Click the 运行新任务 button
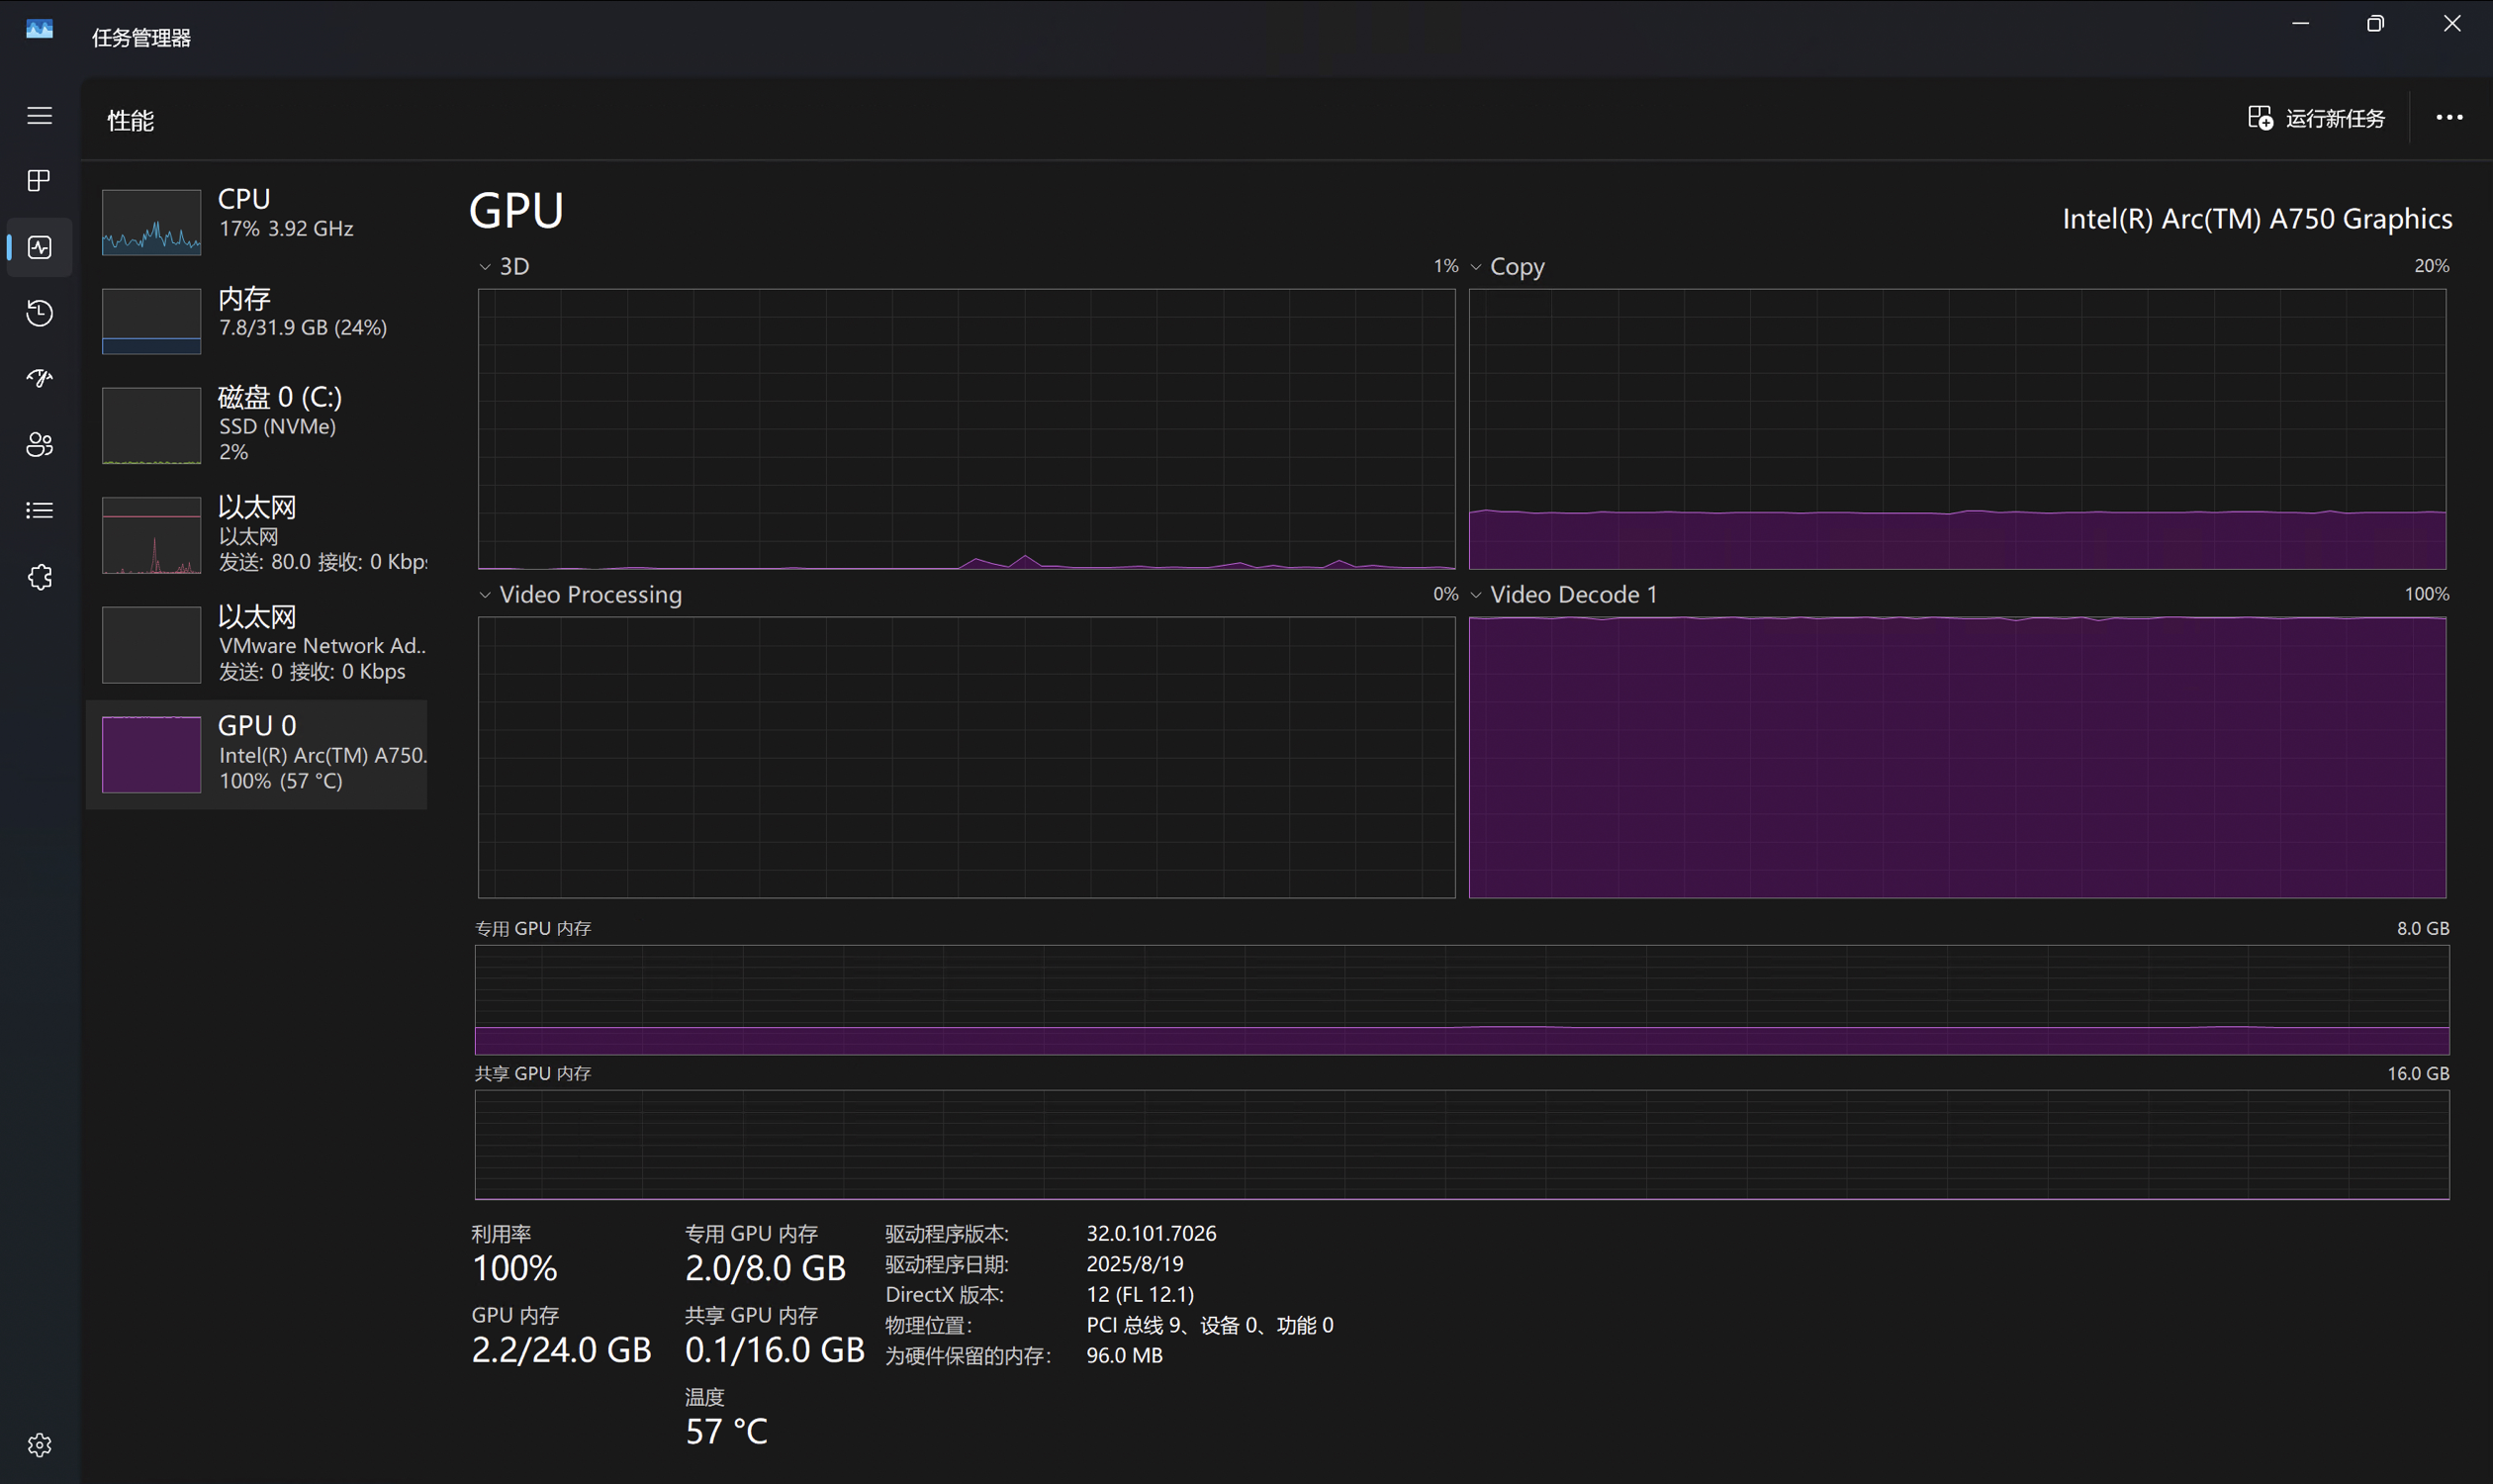The width and height of the screenshot is (2493, 1484). pyautogui.click(x=2315, y=119)
